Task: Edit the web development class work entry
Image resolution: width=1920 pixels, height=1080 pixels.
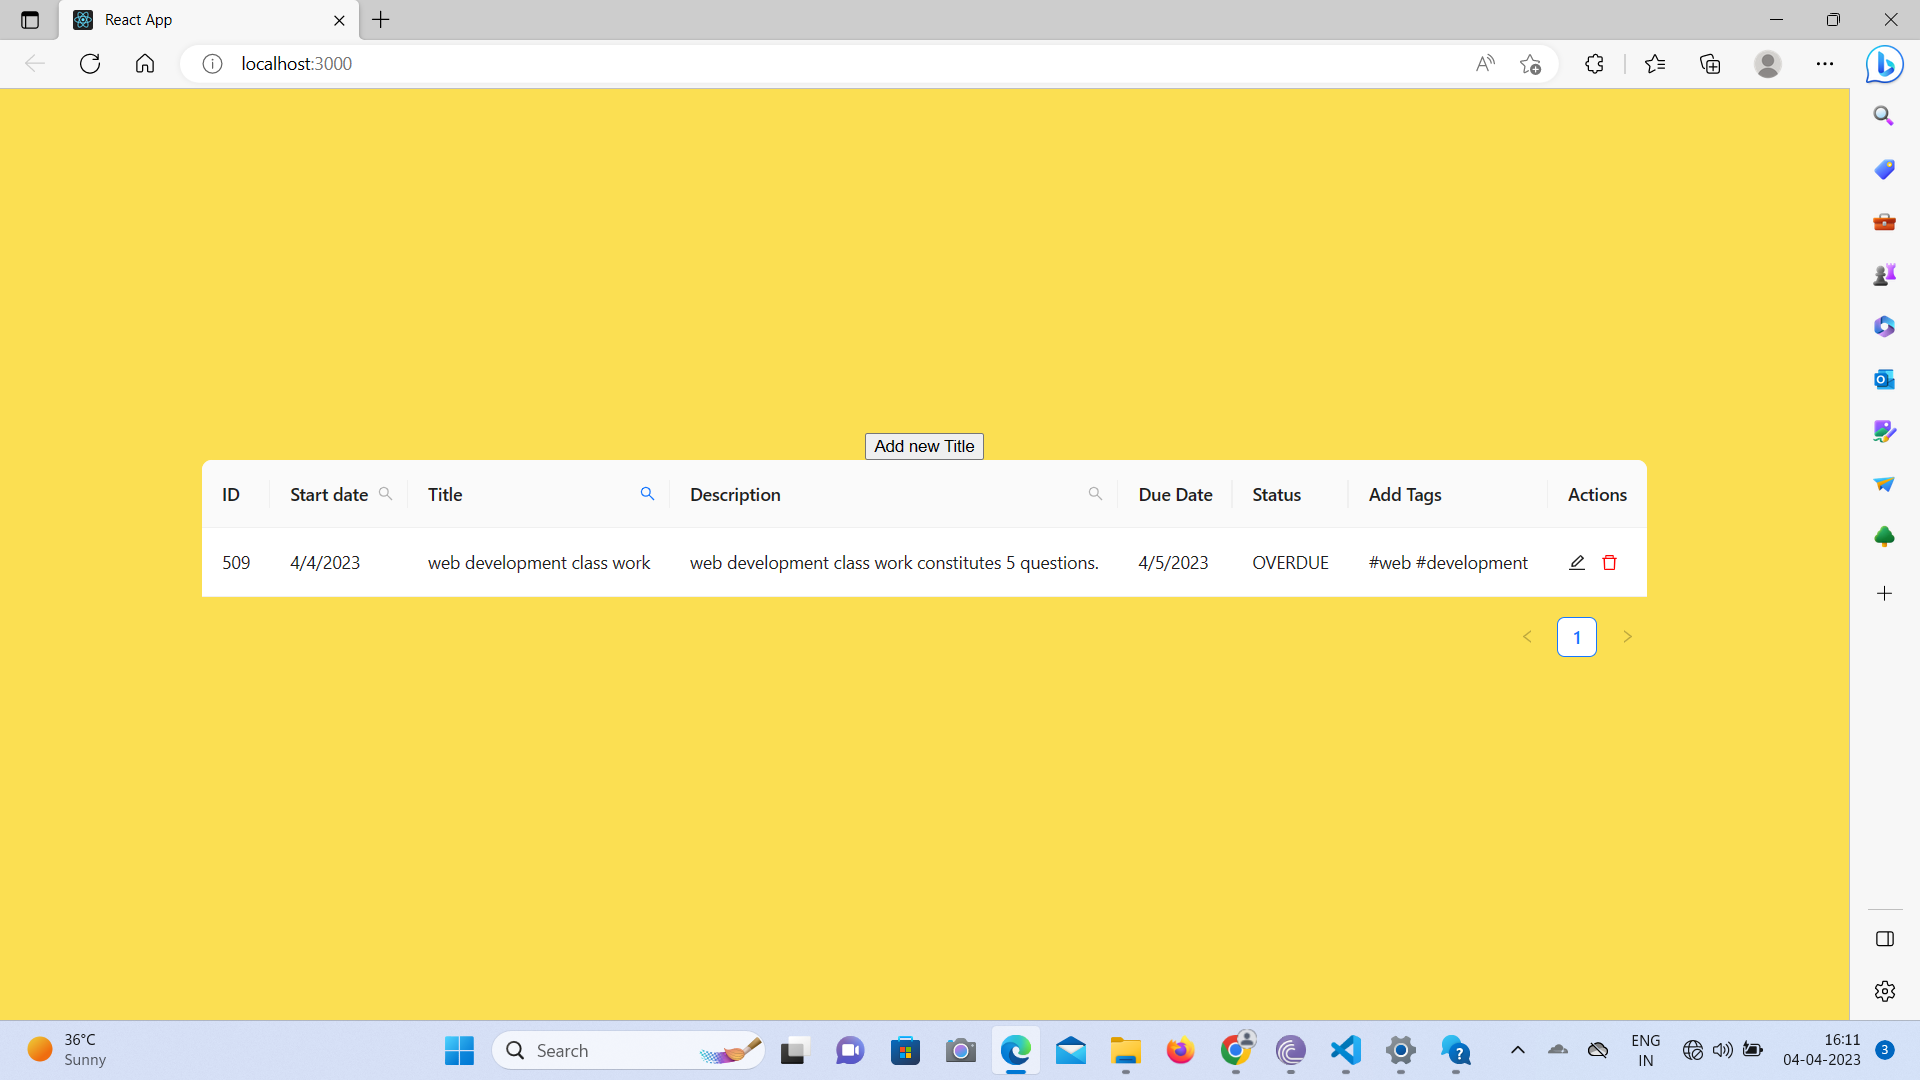Action: coord(1577,562)
